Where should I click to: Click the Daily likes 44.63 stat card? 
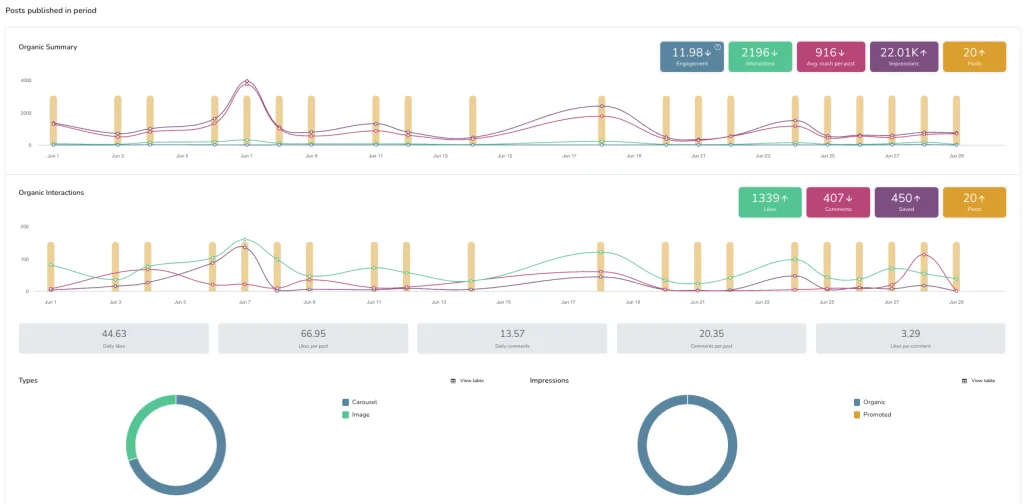pyautogui.click(x=114, y=338)
